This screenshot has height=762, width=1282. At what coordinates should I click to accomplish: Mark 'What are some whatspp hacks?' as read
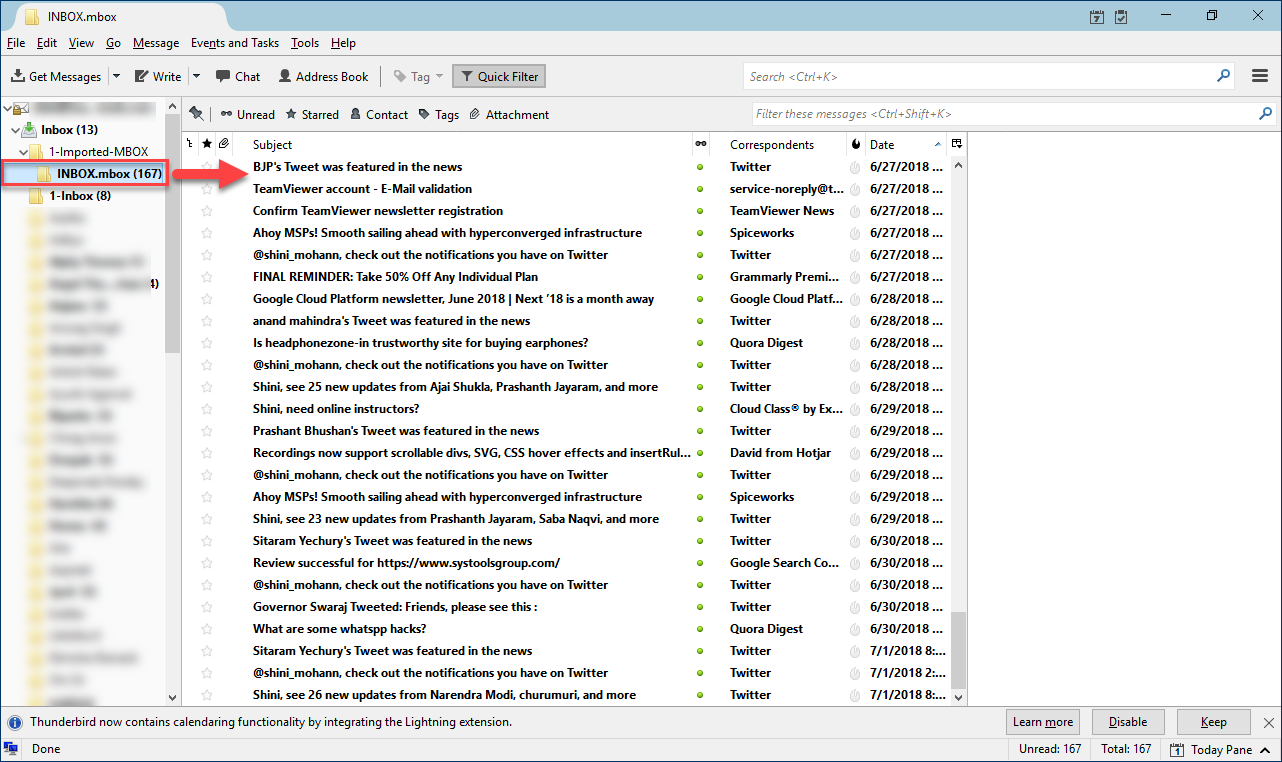tap(700, 629)
